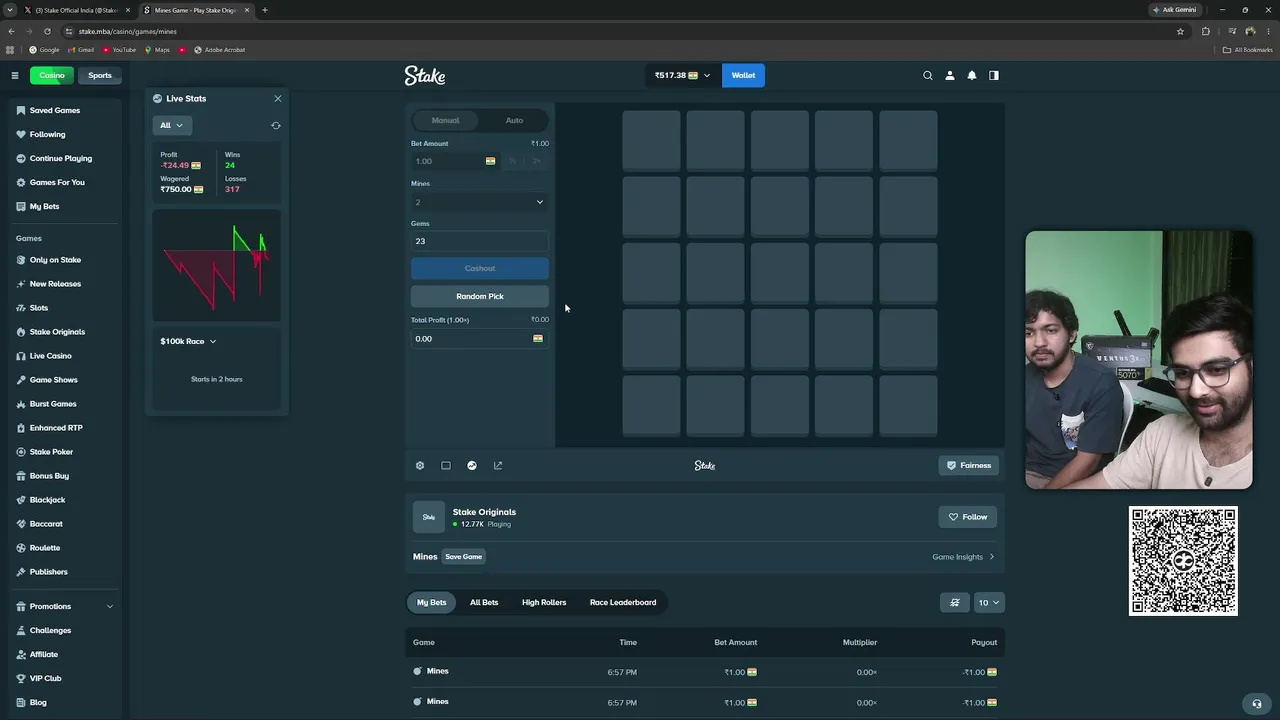The width and height of the screenshot is (1280, 720).
Task: Open game settings gear icon
Action: click(420, 465)
